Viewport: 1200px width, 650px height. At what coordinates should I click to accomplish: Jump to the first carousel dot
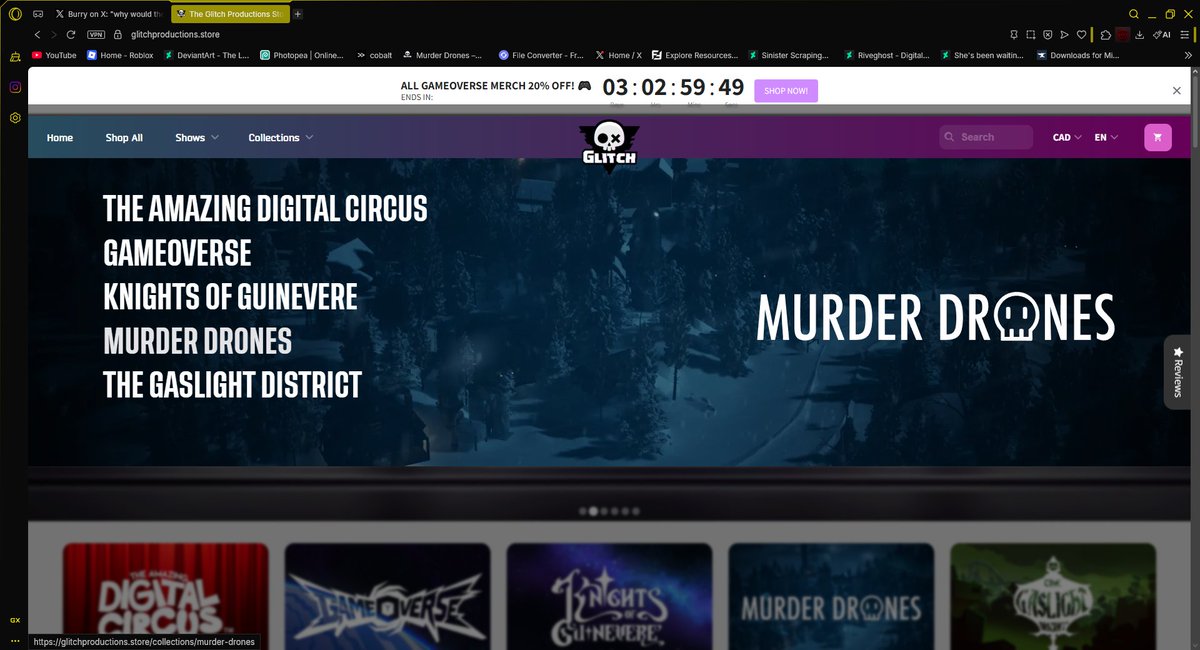[582, 511]
